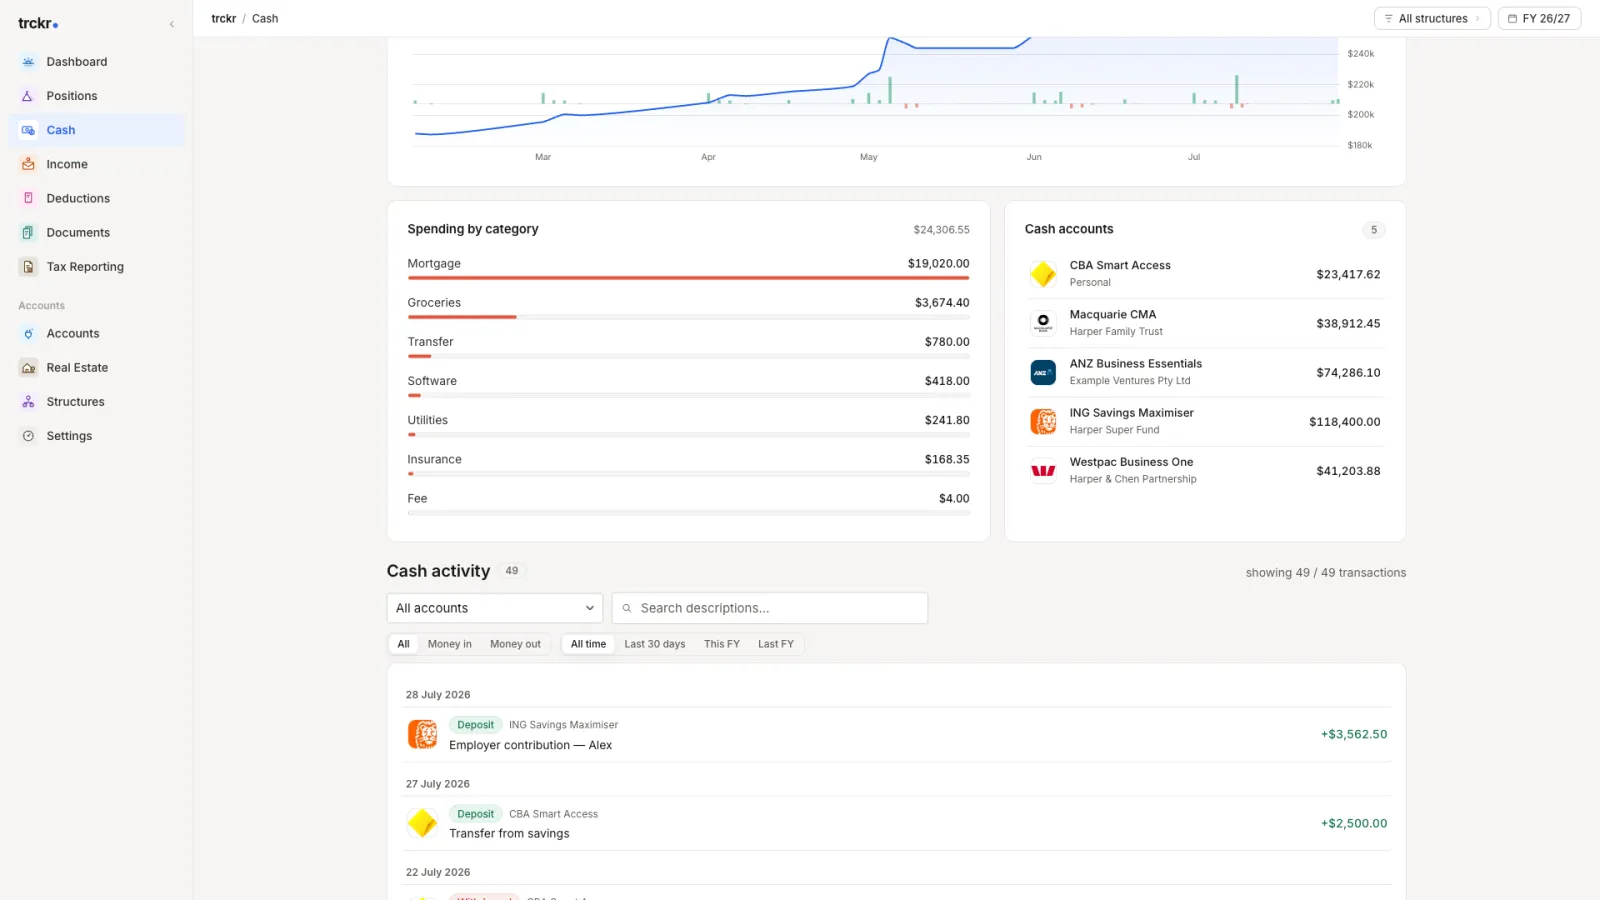The width and height of the screenshot is (1600, 900).
Task: Click the $24,306.55 spending total
Action: click(941, 230)
